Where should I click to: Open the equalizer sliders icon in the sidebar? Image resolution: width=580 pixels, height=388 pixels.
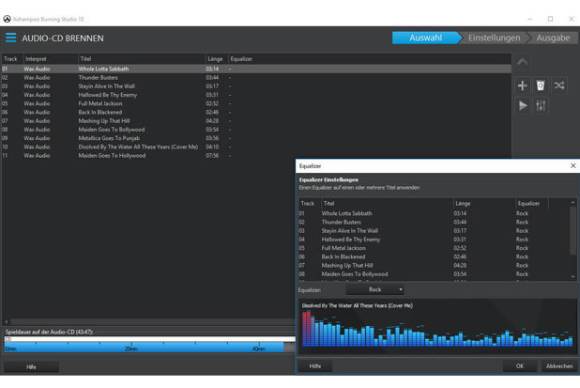pos(540,106)
